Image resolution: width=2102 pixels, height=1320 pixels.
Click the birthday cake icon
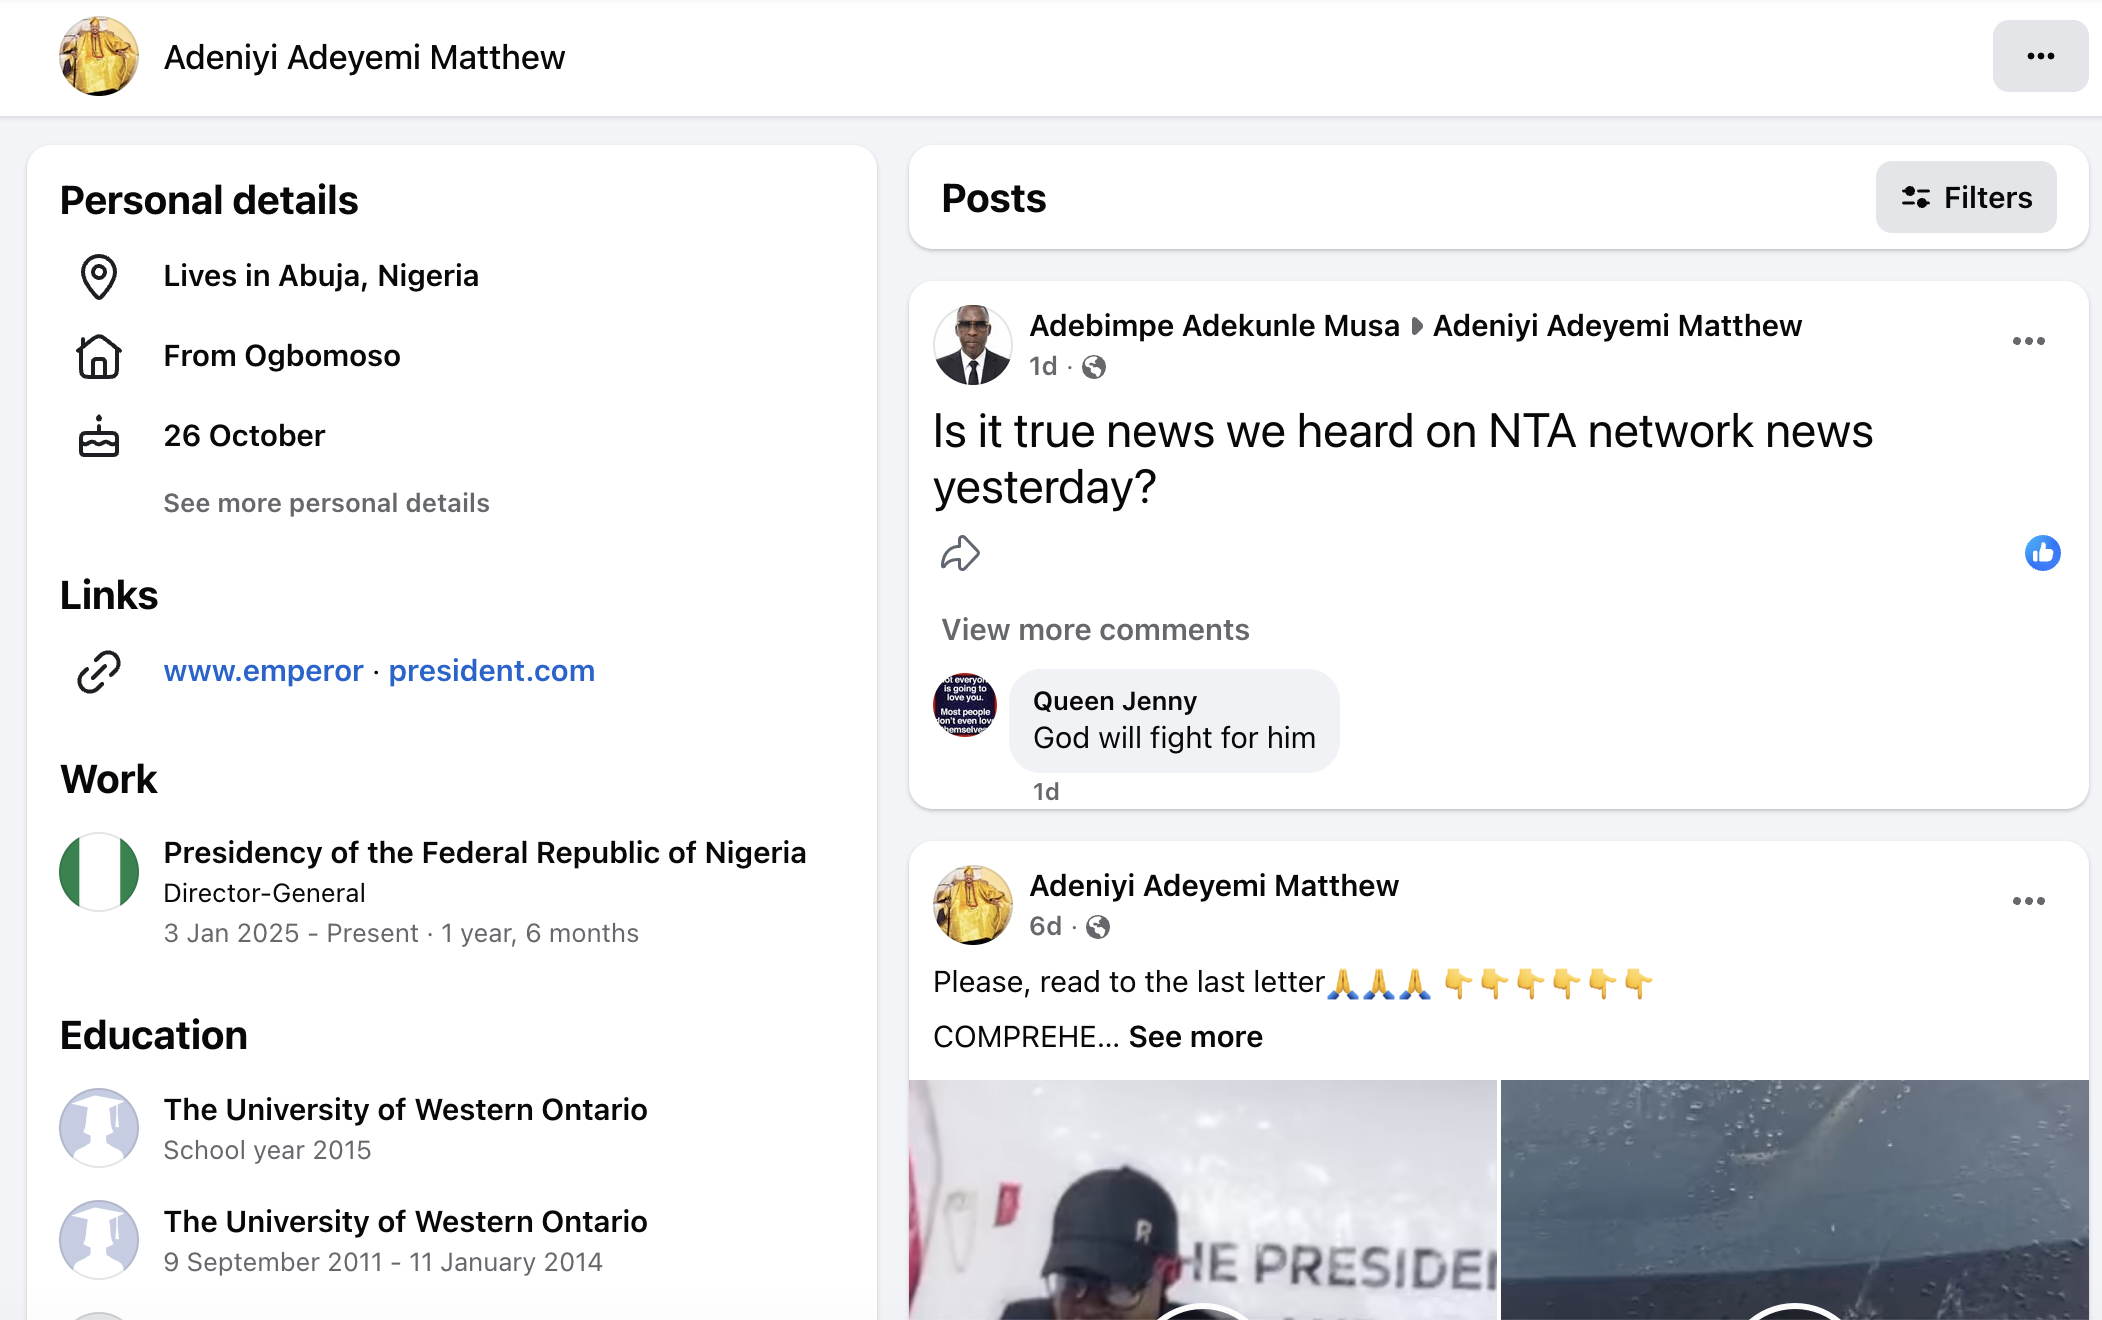pyautogui.click(x=99, y=436)
